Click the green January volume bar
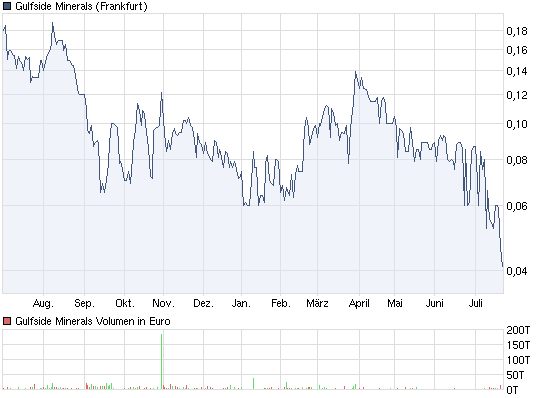This screenshot has height=398, width=545. tap(253, 384)
